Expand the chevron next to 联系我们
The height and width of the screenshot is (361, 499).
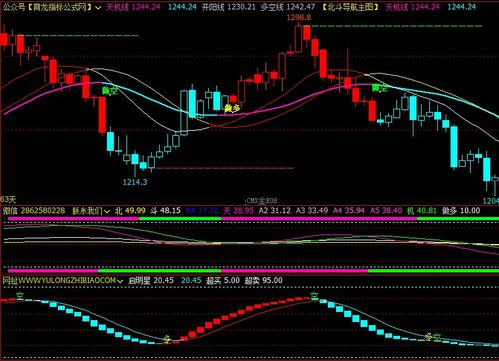point(107,211)
